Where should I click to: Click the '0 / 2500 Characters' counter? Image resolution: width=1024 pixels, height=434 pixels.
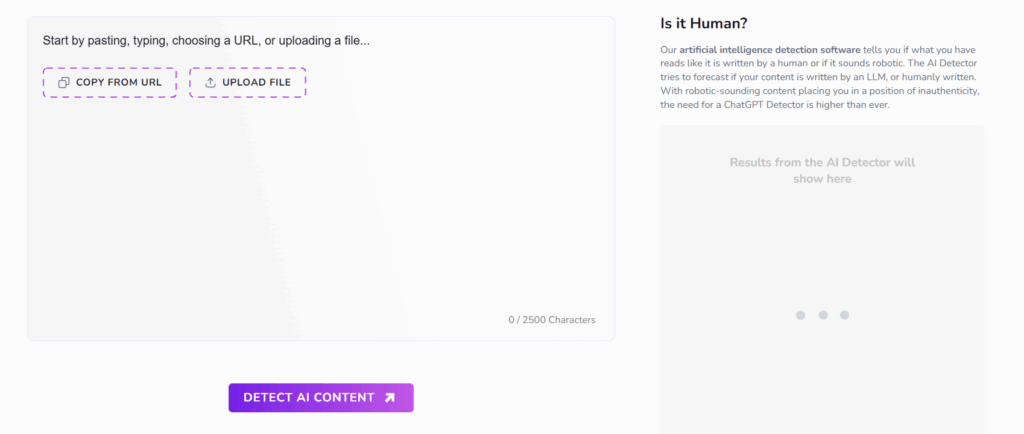coord(551,320)
